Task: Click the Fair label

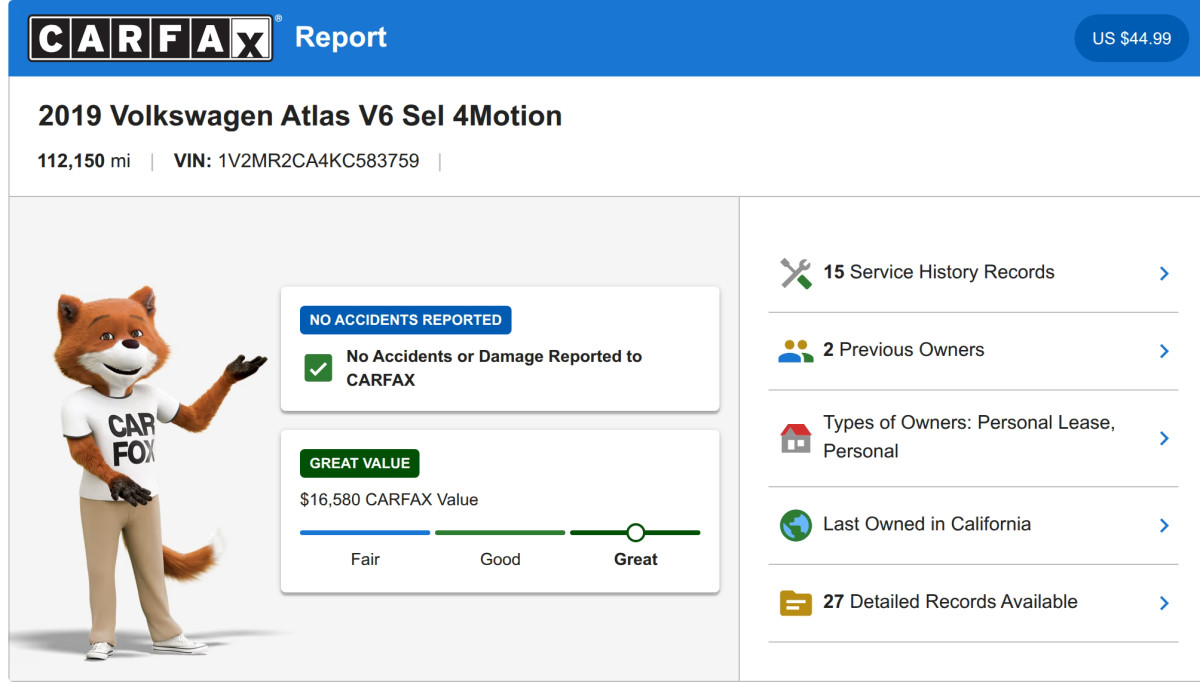Action: click(365, 559)
